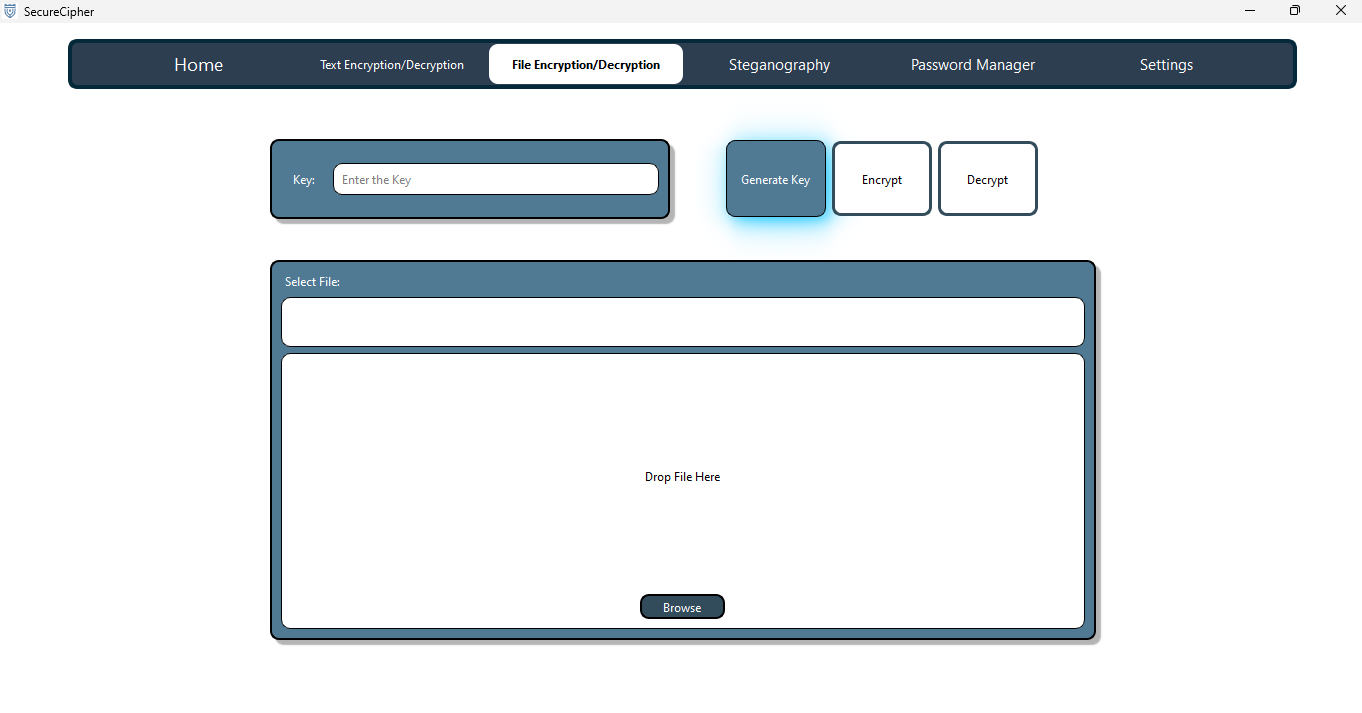Image resolution: width=1362 pixels, height=713 pixels.
Task: Open the Password Manager tab
Action: point(972,65)
